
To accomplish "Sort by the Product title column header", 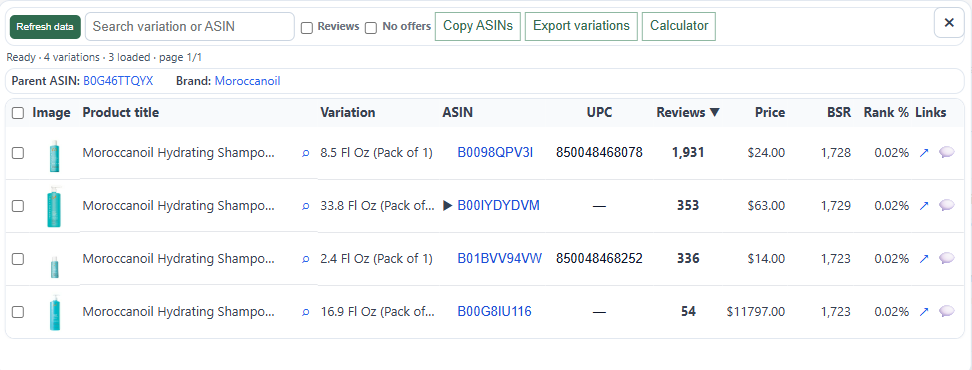I will (120, 113).
